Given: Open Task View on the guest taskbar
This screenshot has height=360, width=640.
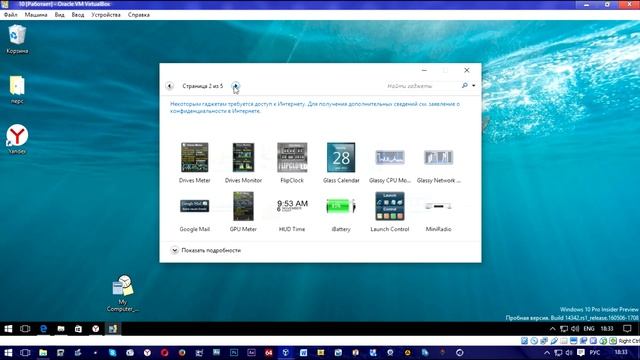Looking at the screenshot, I should tap(25, 329).
